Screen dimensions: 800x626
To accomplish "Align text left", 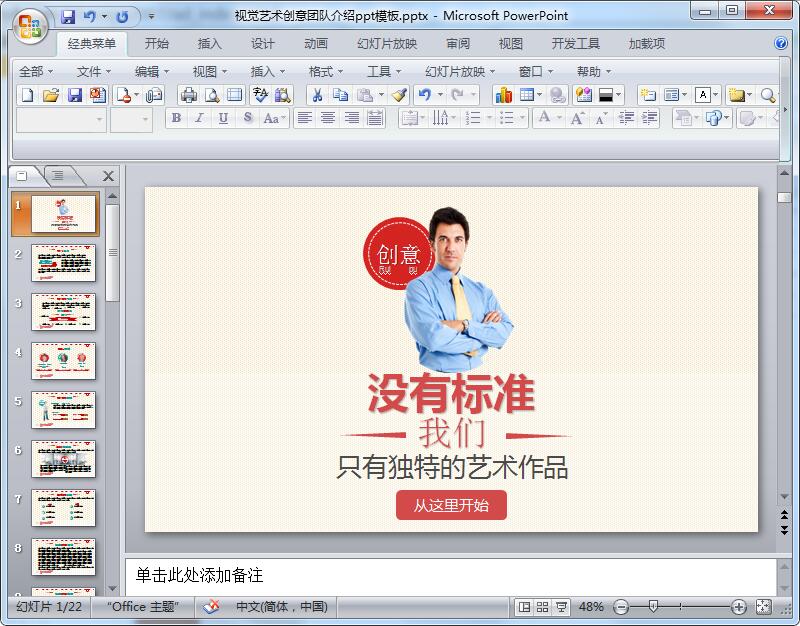I will (x=305, y=118).
